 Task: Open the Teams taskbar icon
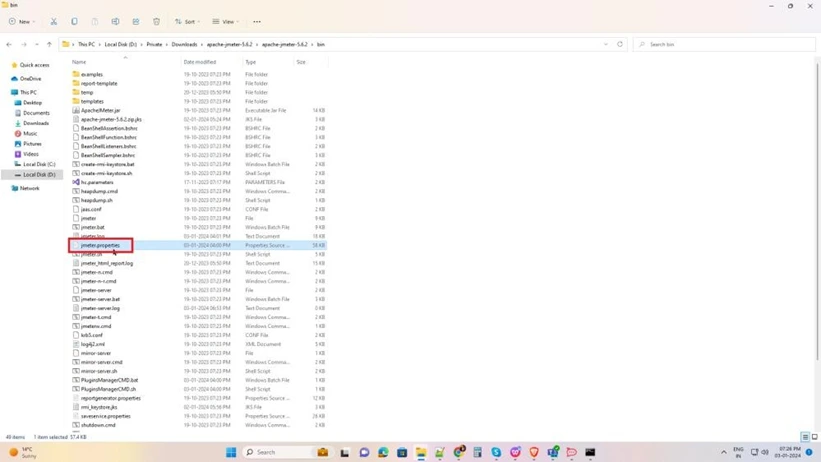(553, 452)
